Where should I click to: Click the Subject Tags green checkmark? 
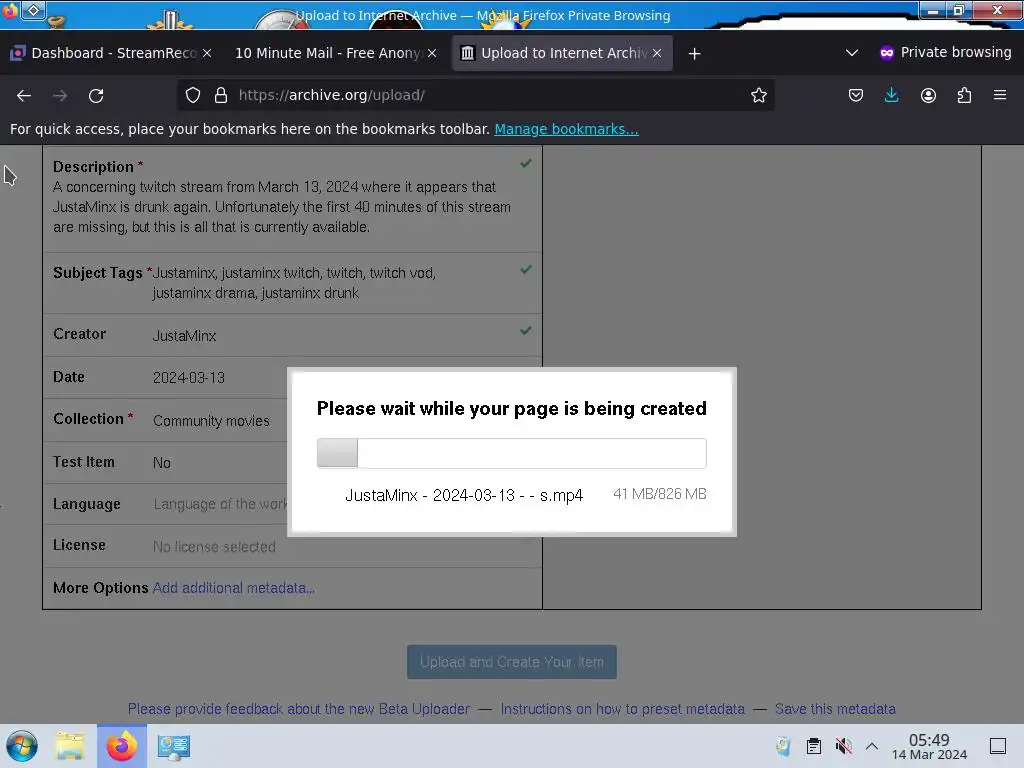(526, 269)
